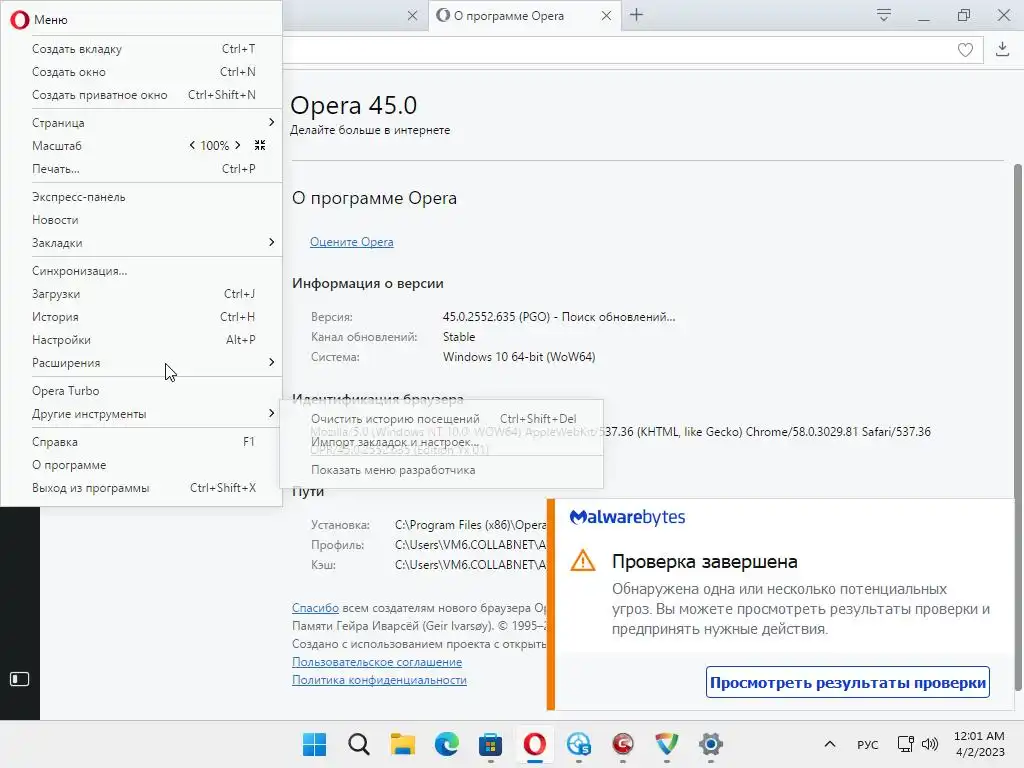Open 'Экспресс-панель' from the menu
Image resolution: width=1024 pixels, height=768 pixels.
coord(142,197)
